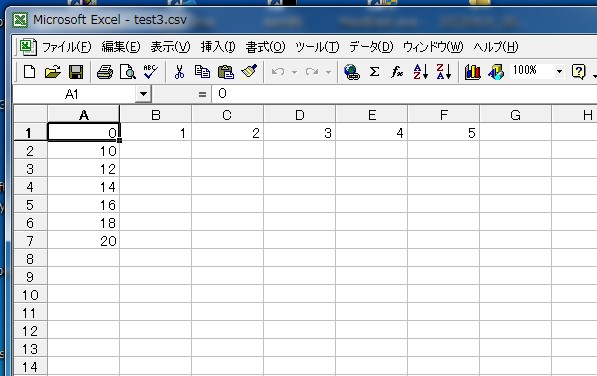Open the ヘルプ(H) menu
Screen dimensions: 597x376
[496, 47]
